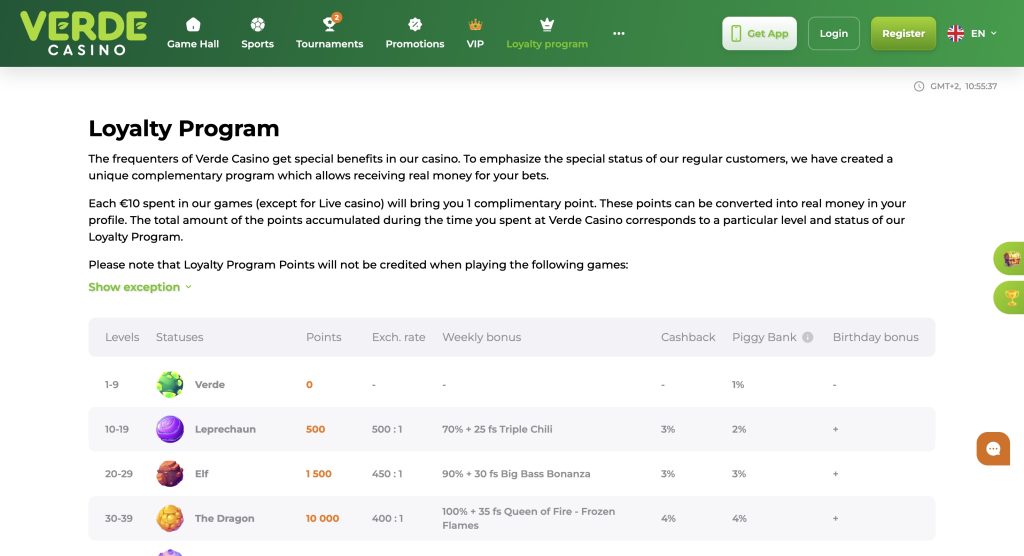Viewport: 1024px width, 556px height.
Task: Click the treasure chest side button
Action: tap(1011, 259)
